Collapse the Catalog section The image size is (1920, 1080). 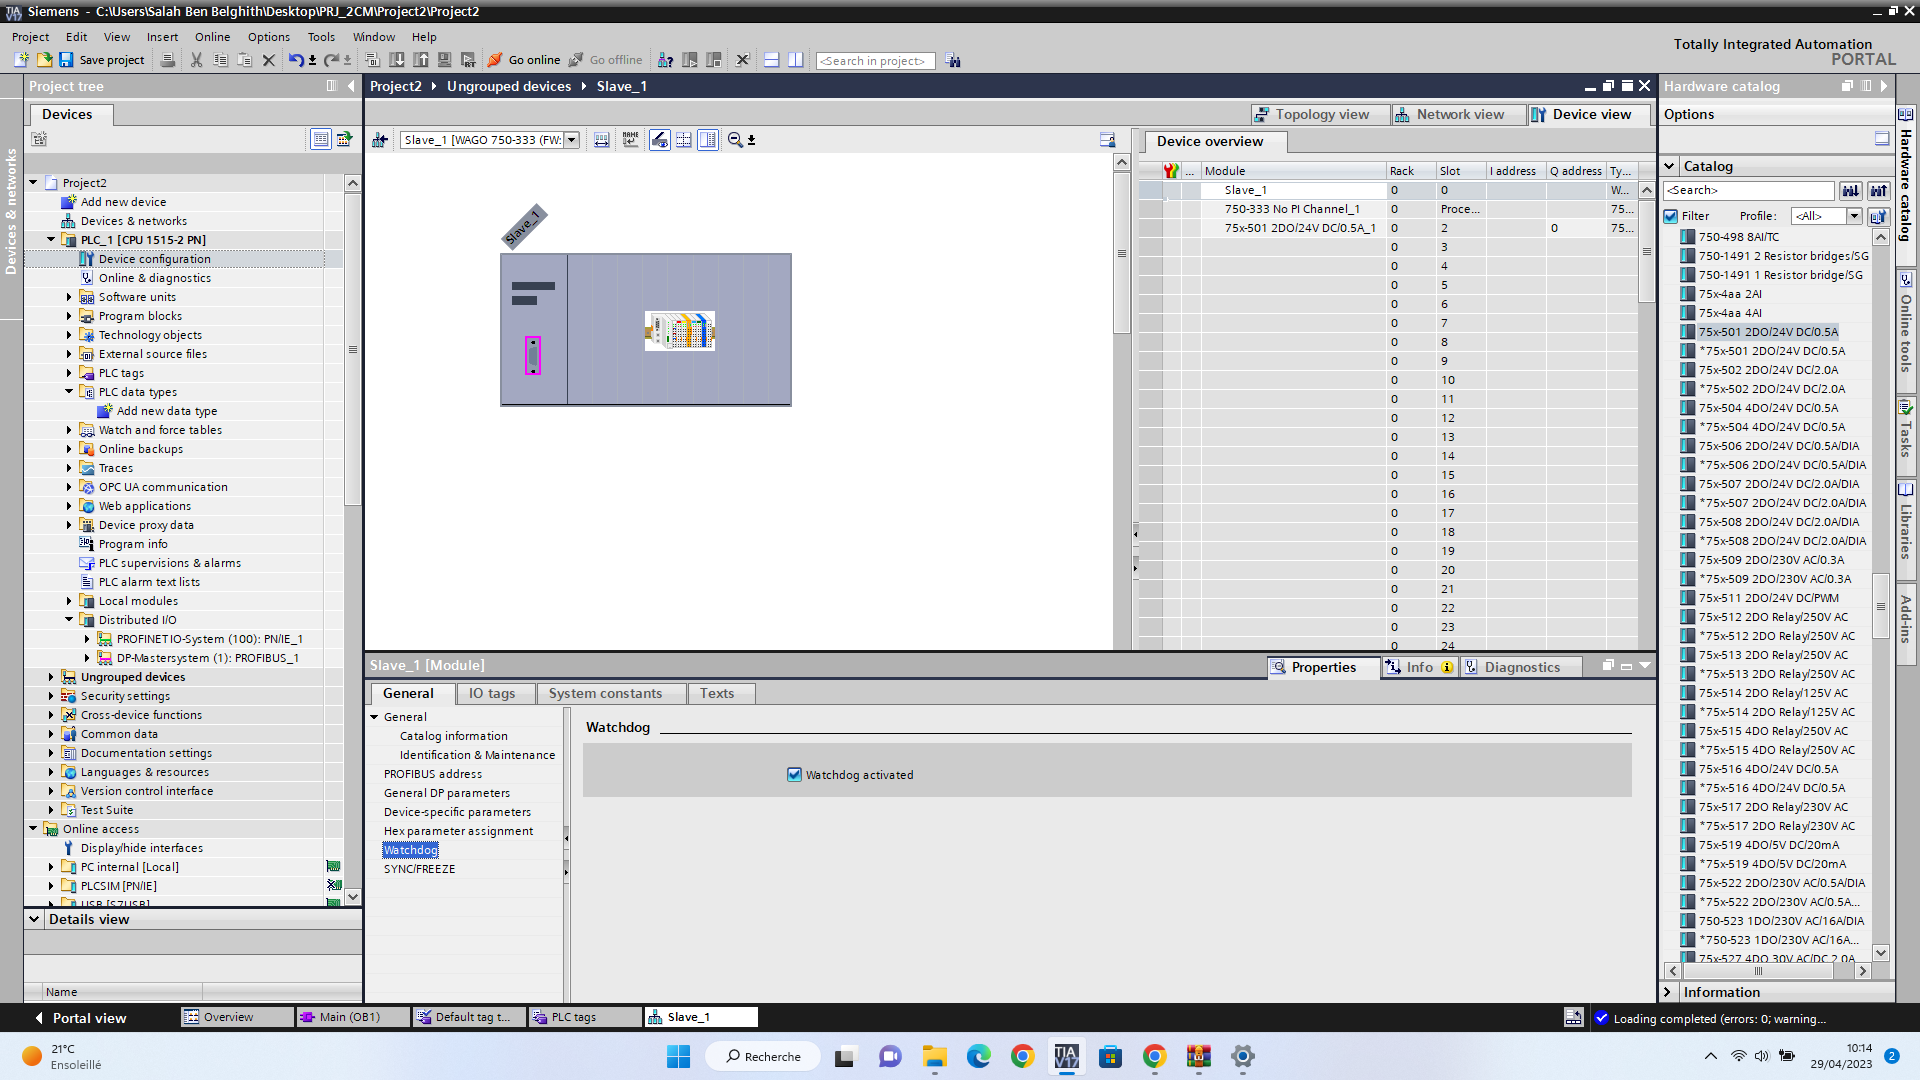point(1669,166)
